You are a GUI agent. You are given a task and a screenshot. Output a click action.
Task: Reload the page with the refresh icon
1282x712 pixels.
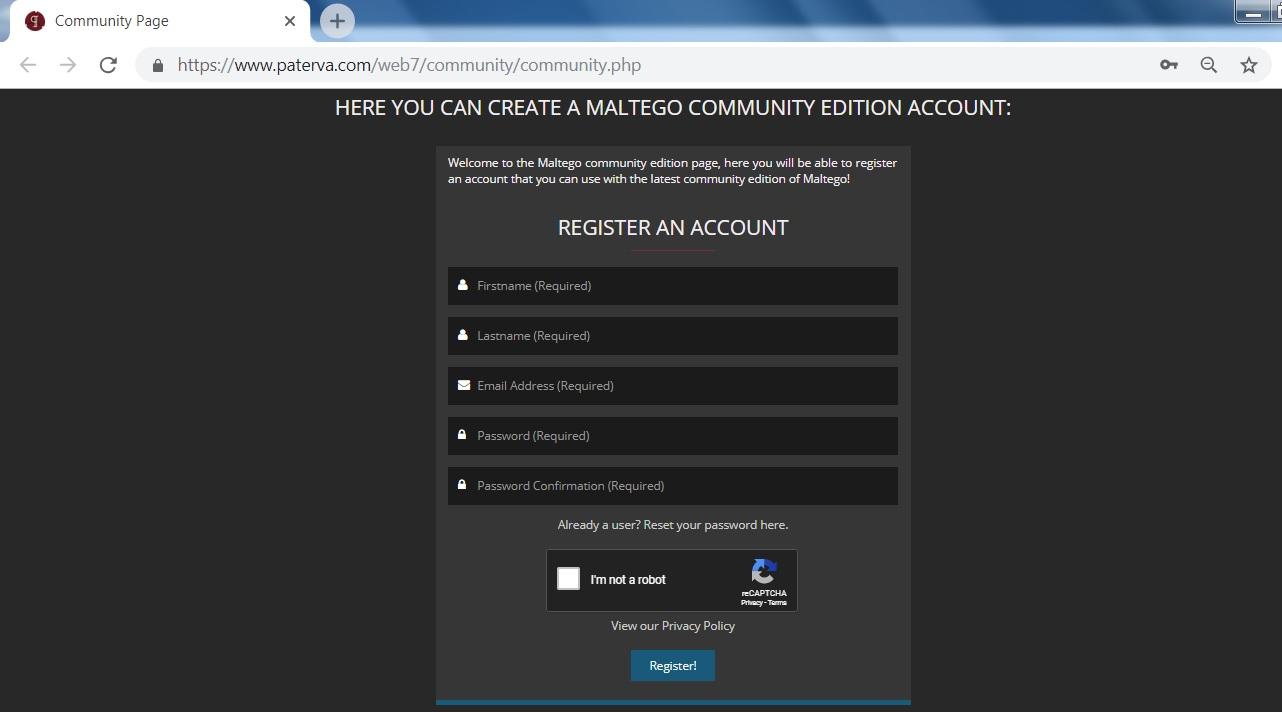(108, 65)
